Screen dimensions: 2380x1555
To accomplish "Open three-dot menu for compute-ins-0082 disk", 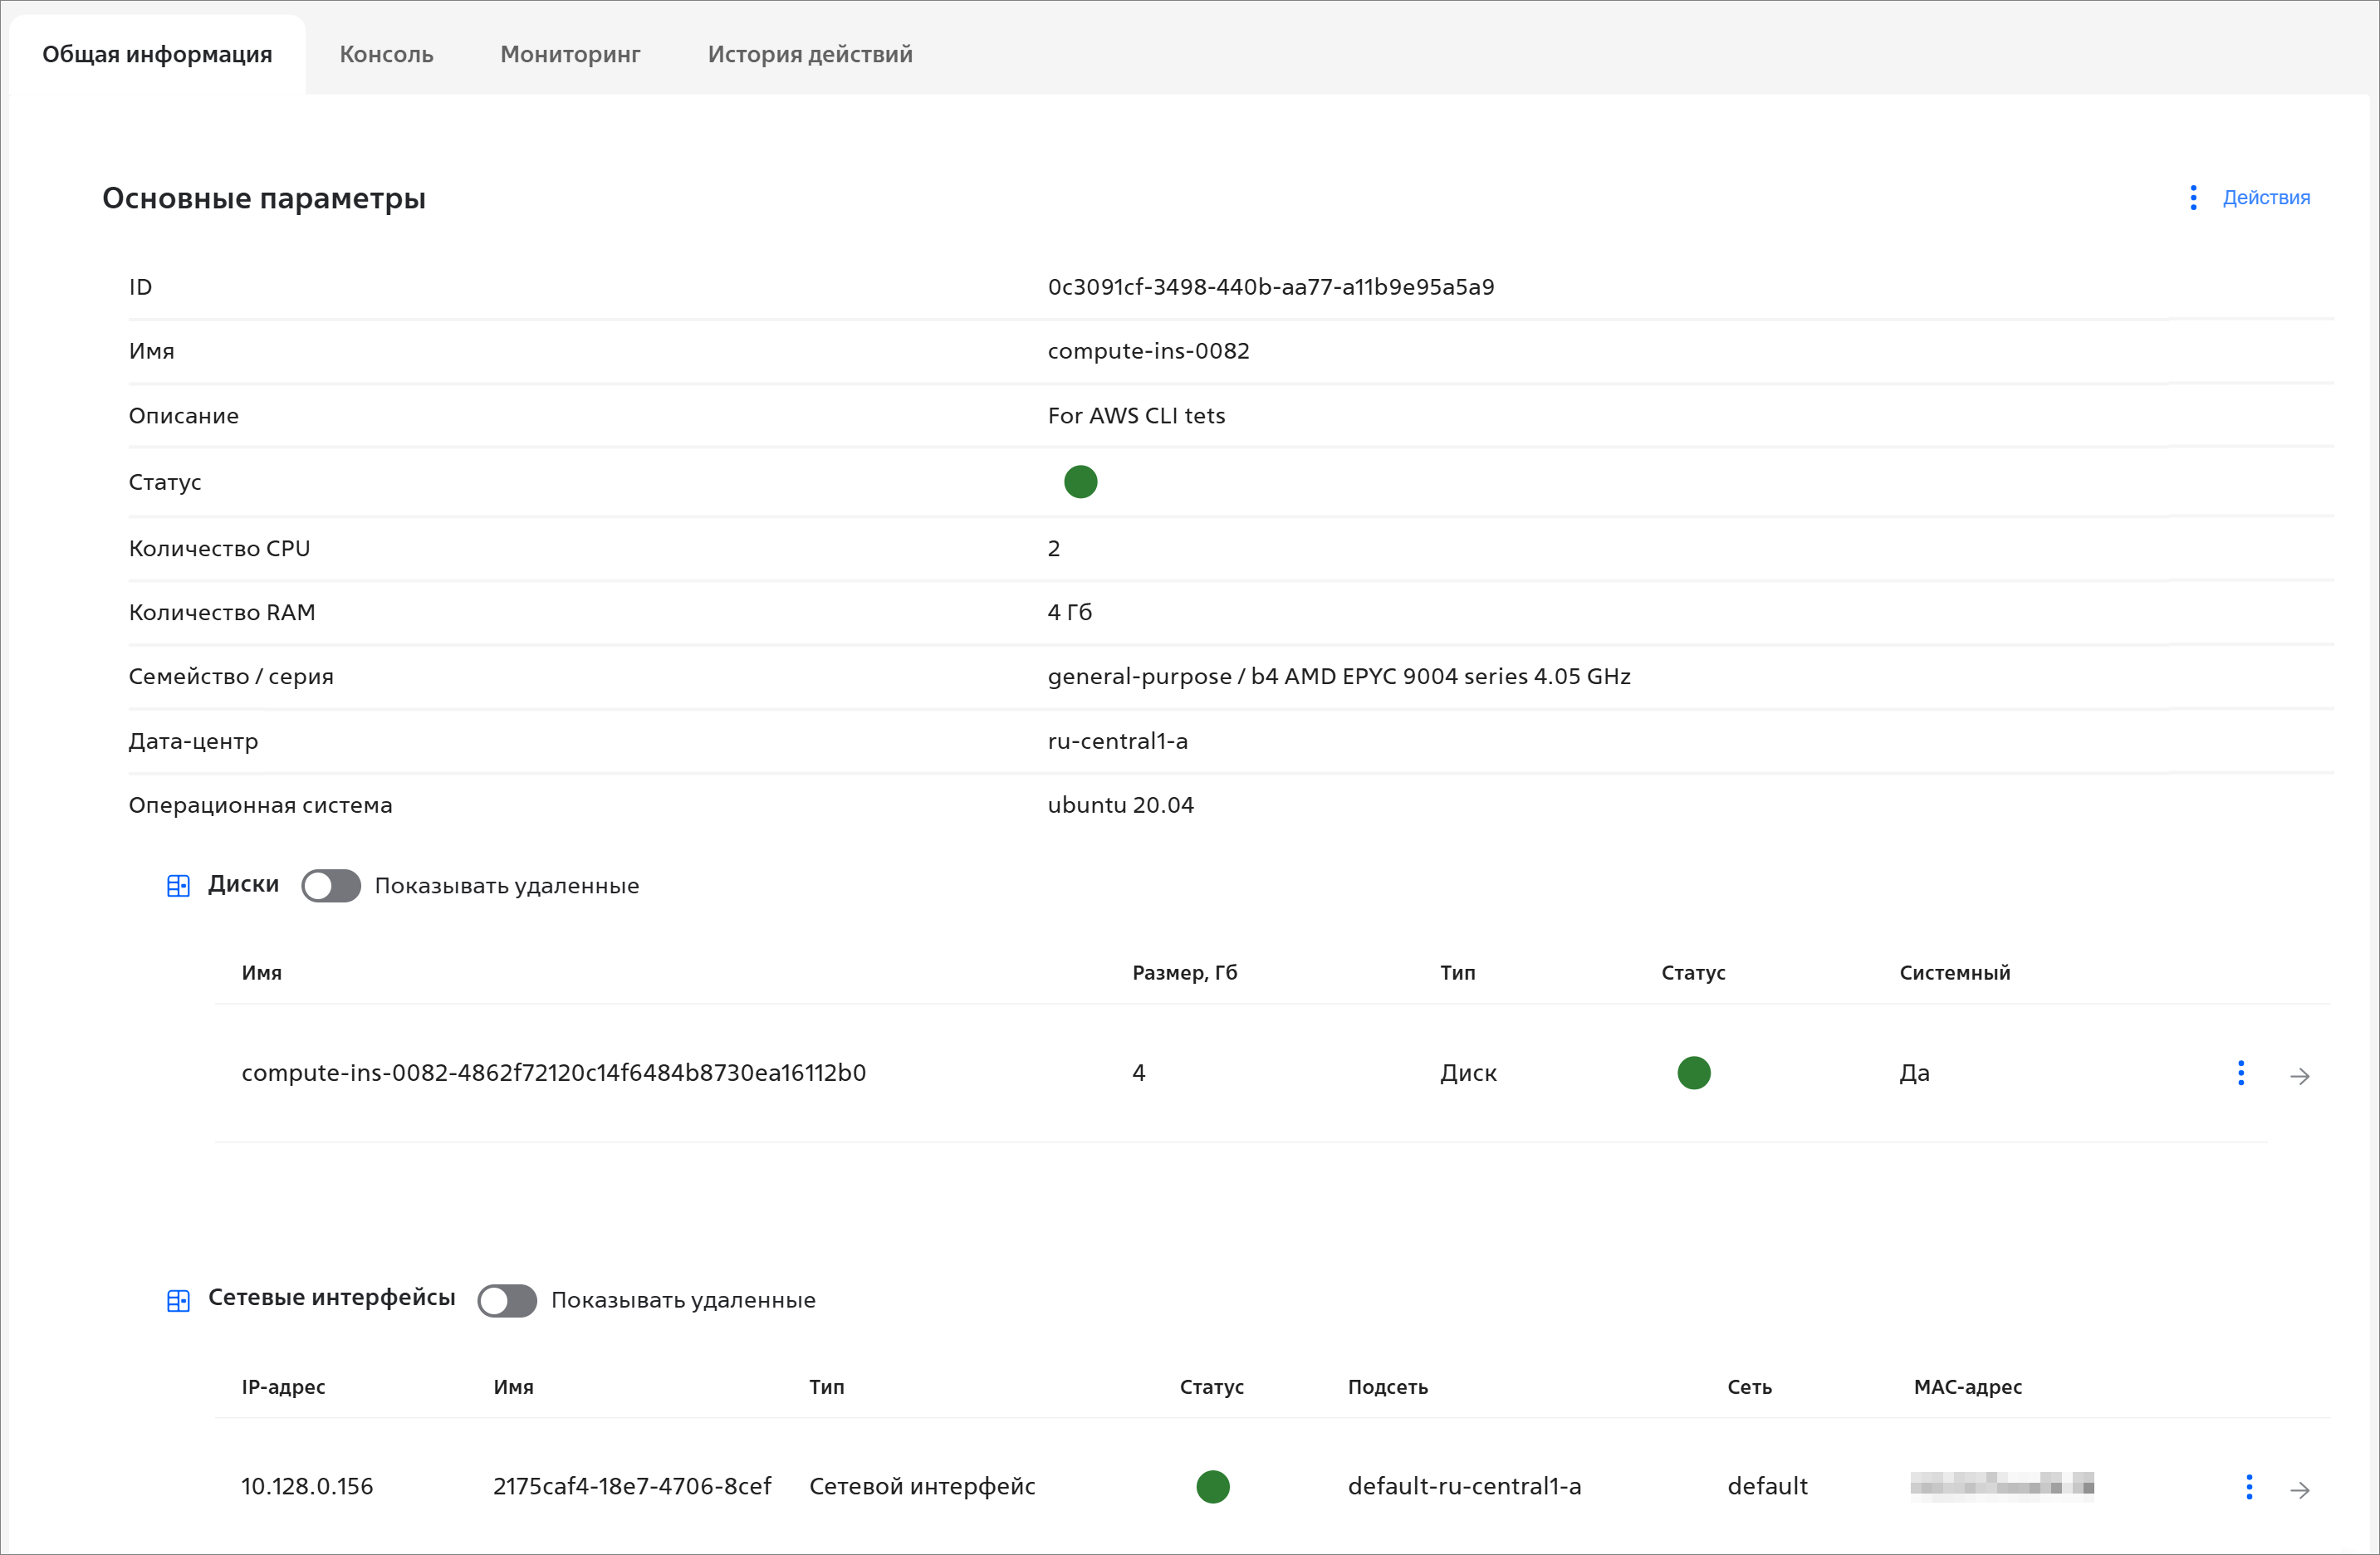I will [x=2240, y=1073].
